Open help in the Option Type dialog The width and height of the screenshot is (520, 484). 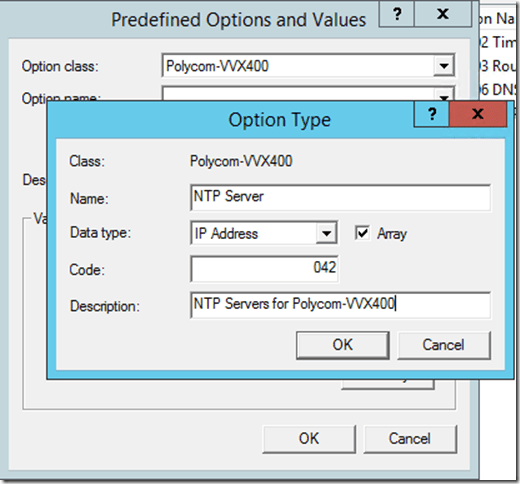[432, 114]
